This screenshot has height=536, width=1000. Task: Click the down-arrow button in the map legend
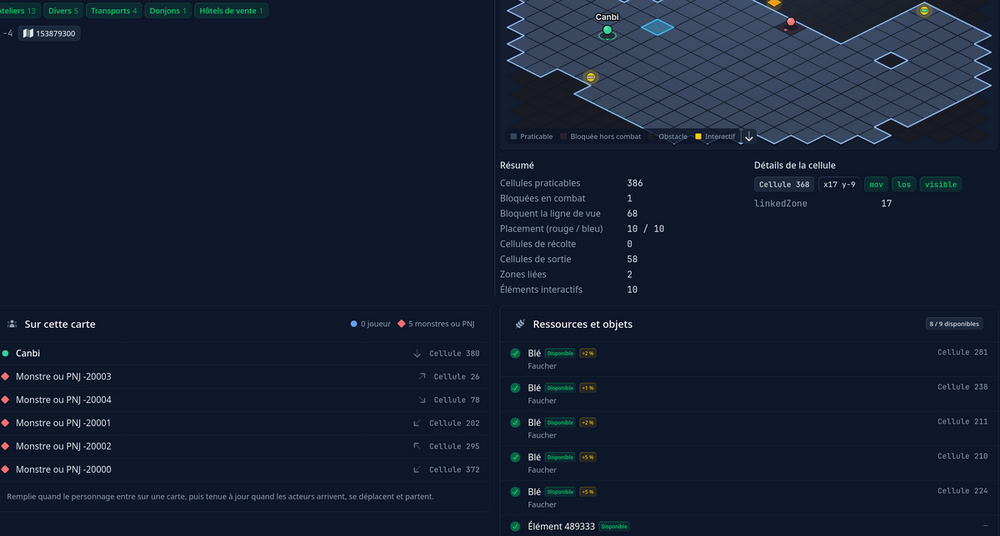(x=749, y=136)
